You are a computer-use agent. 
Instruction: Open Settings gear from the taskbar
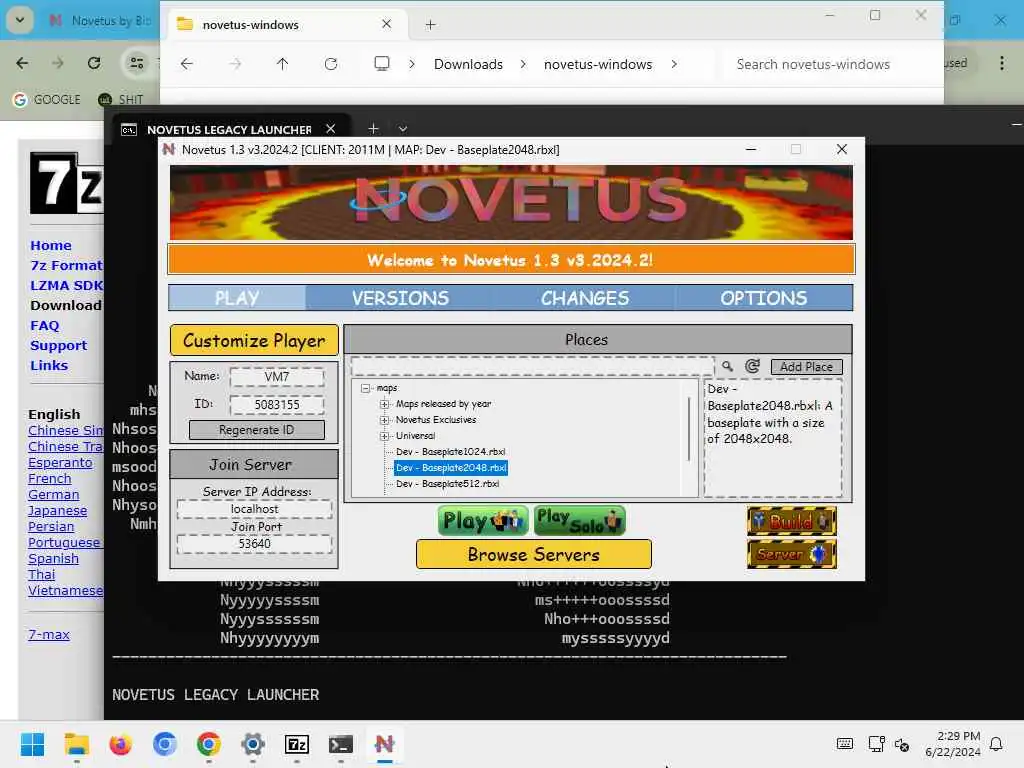point(253,744)
